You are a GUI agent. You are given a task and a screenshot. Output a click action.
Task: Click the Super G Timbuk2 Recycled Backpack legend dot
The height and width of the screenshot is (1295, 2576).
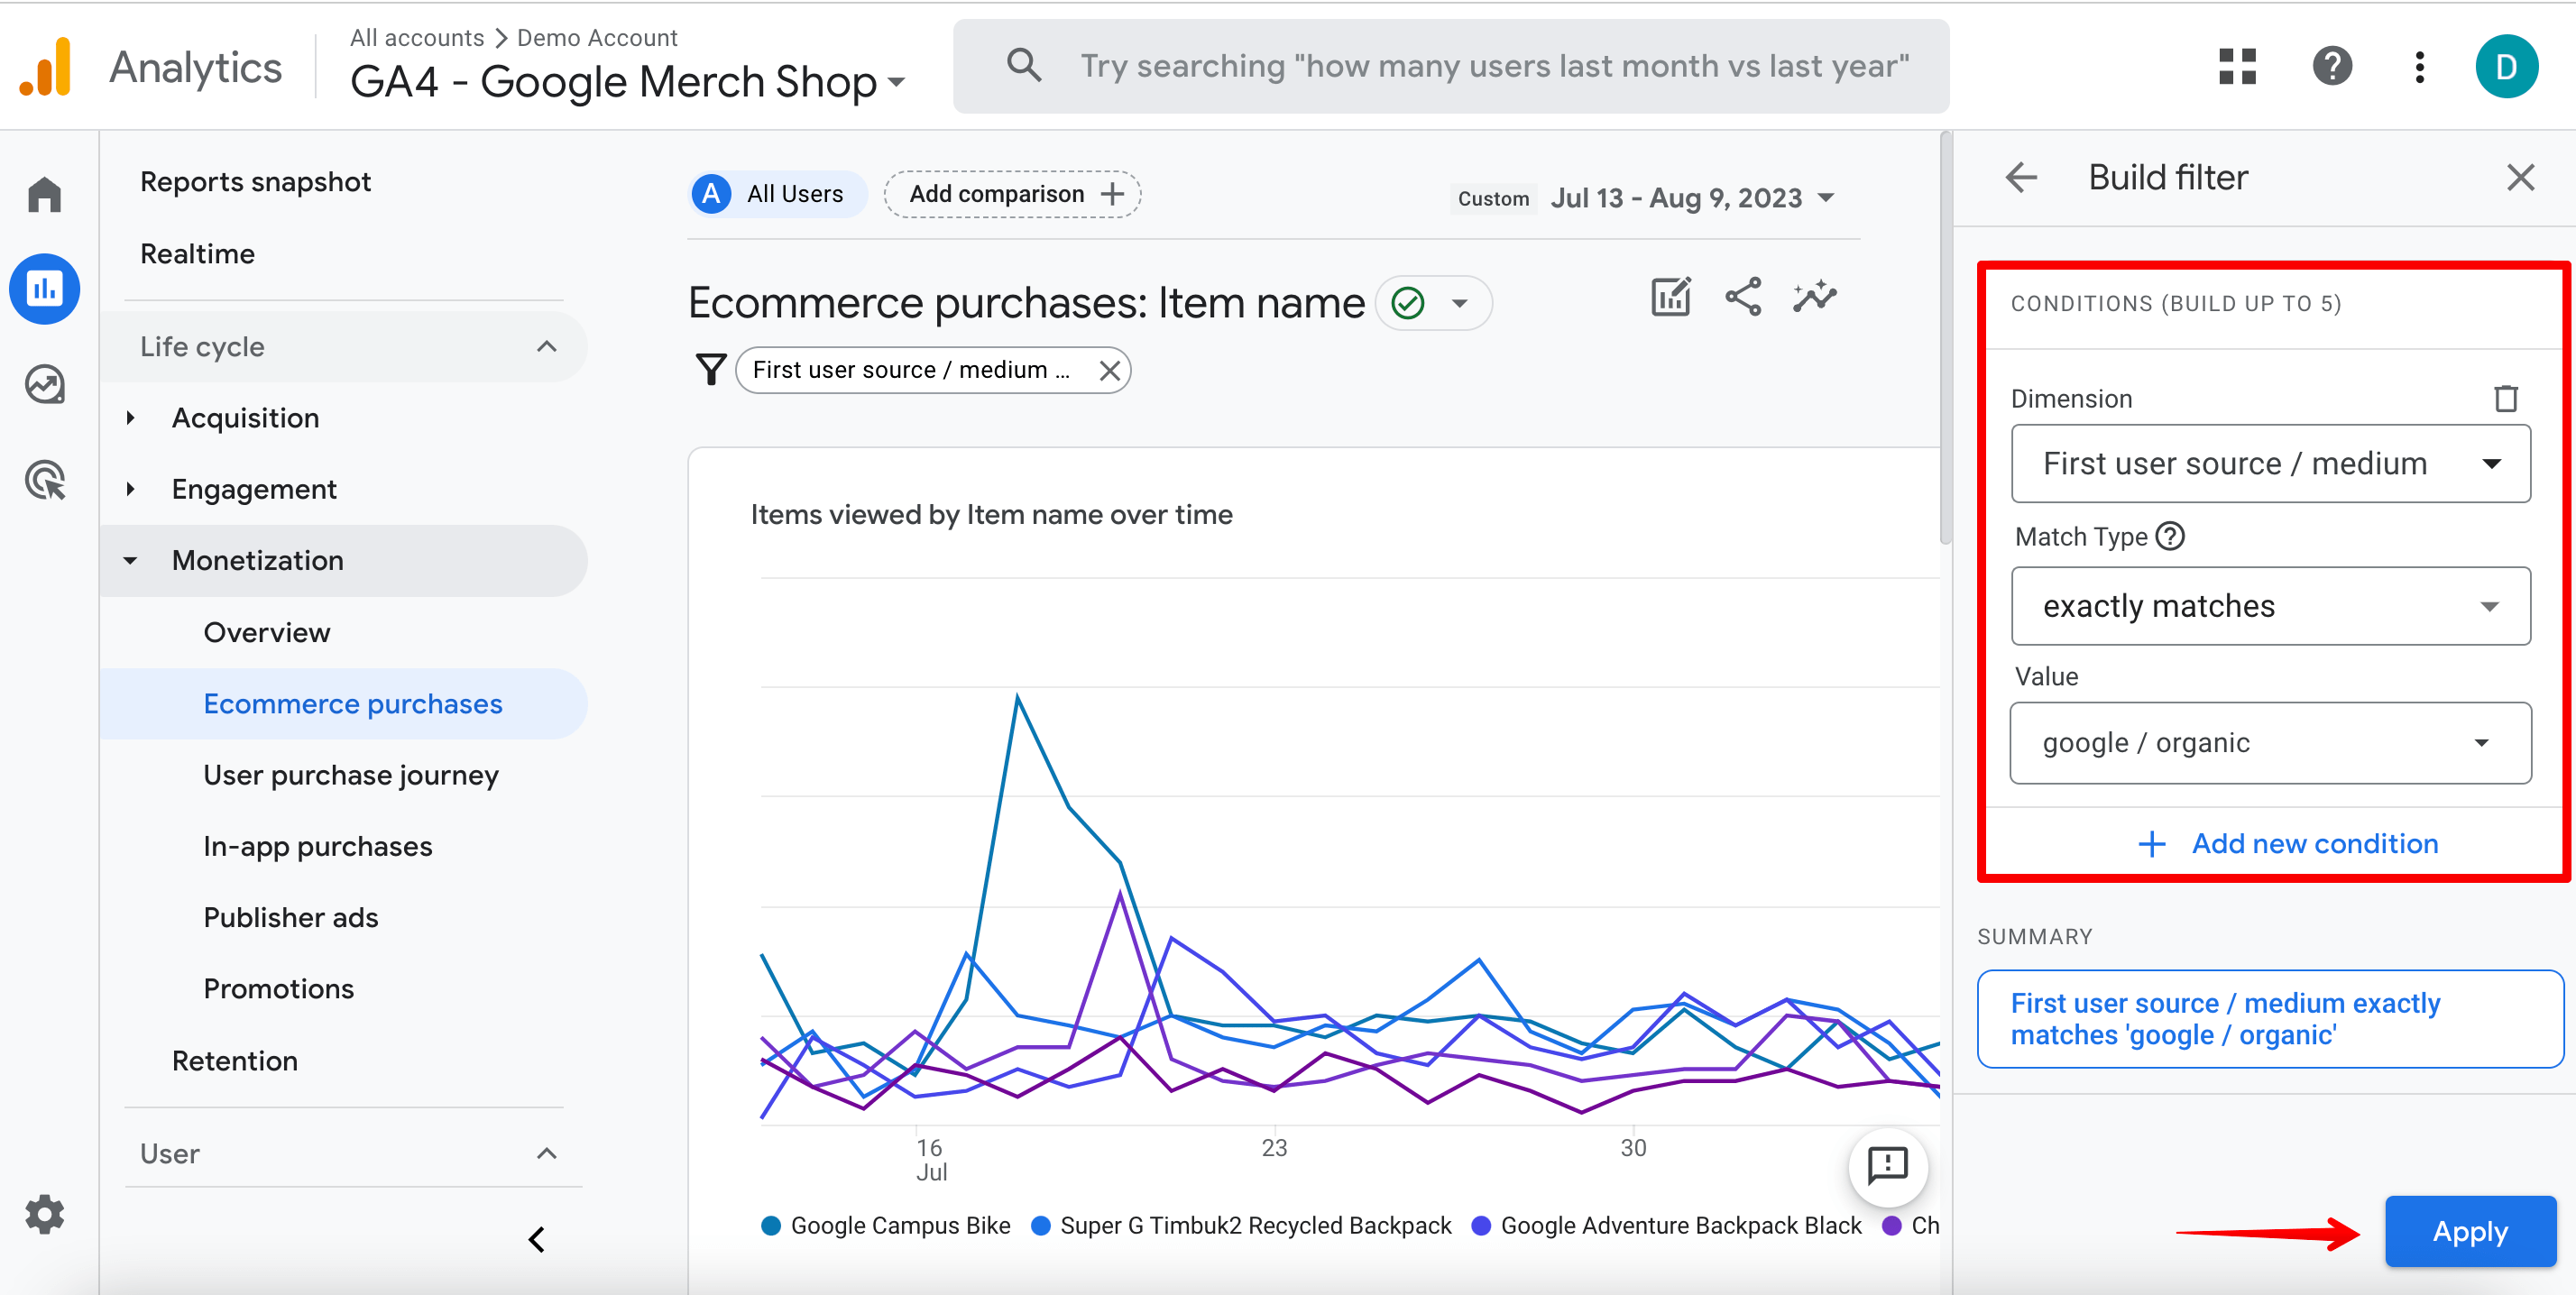pyautogui.click(x=1040, y=1226)
